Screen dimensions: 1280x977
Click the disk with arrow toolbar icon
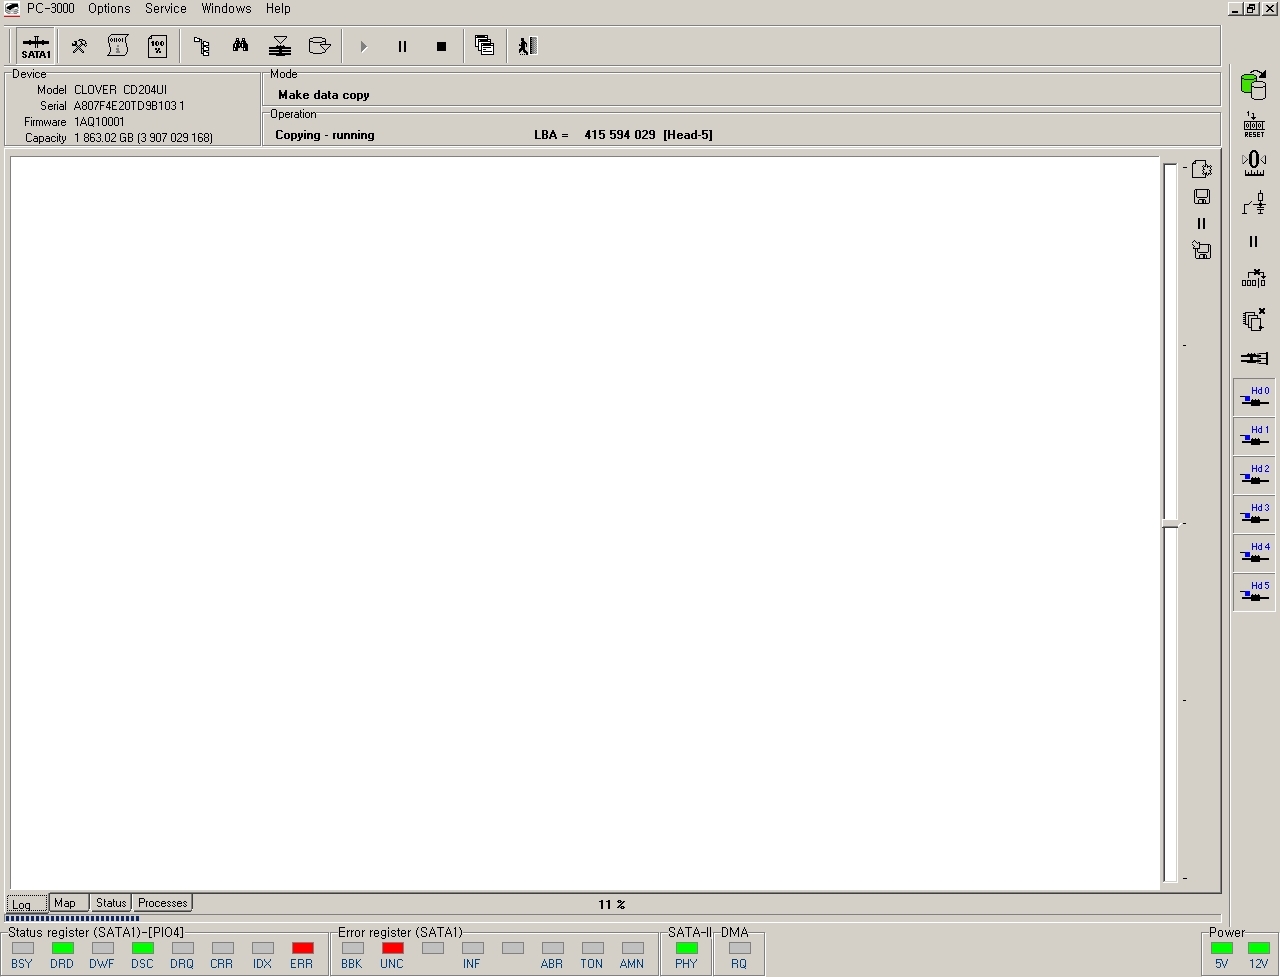(x=320, y=46)
